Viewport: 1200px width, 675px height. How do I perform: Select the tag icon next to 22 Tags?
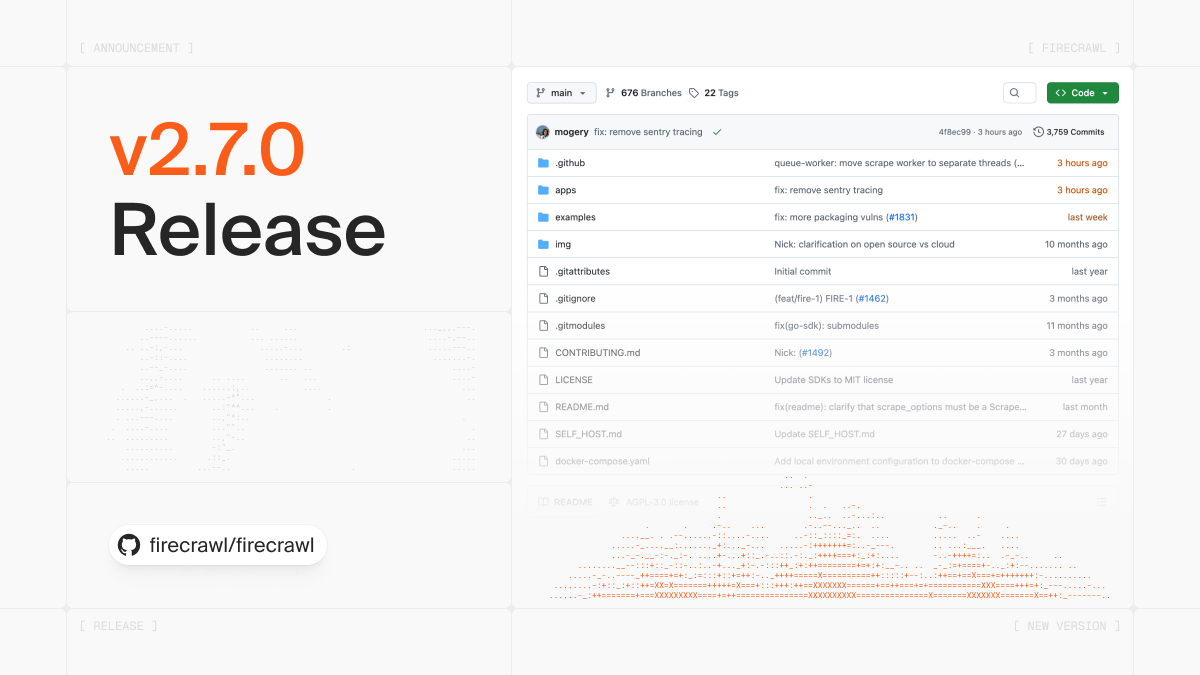click(692, 92)
